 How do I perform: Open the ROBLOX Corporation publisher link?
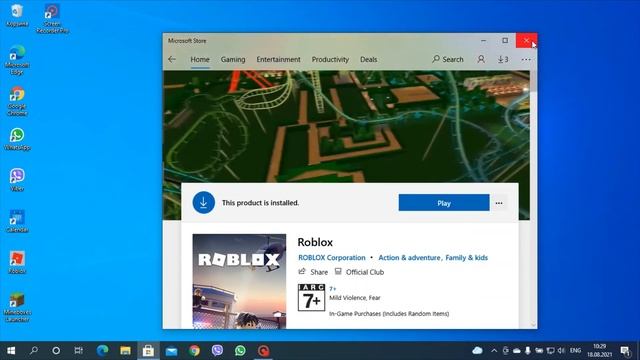[x=332, y=258]
